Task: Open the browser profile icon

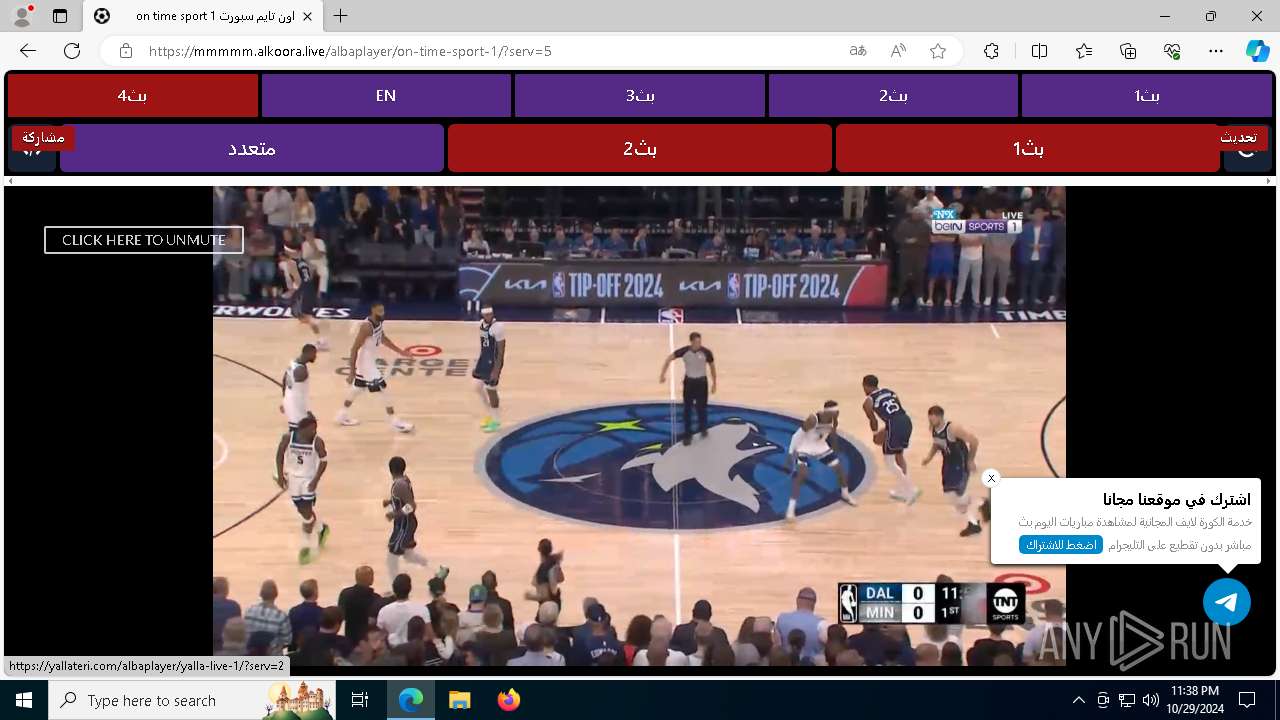Action: point(22,16)
